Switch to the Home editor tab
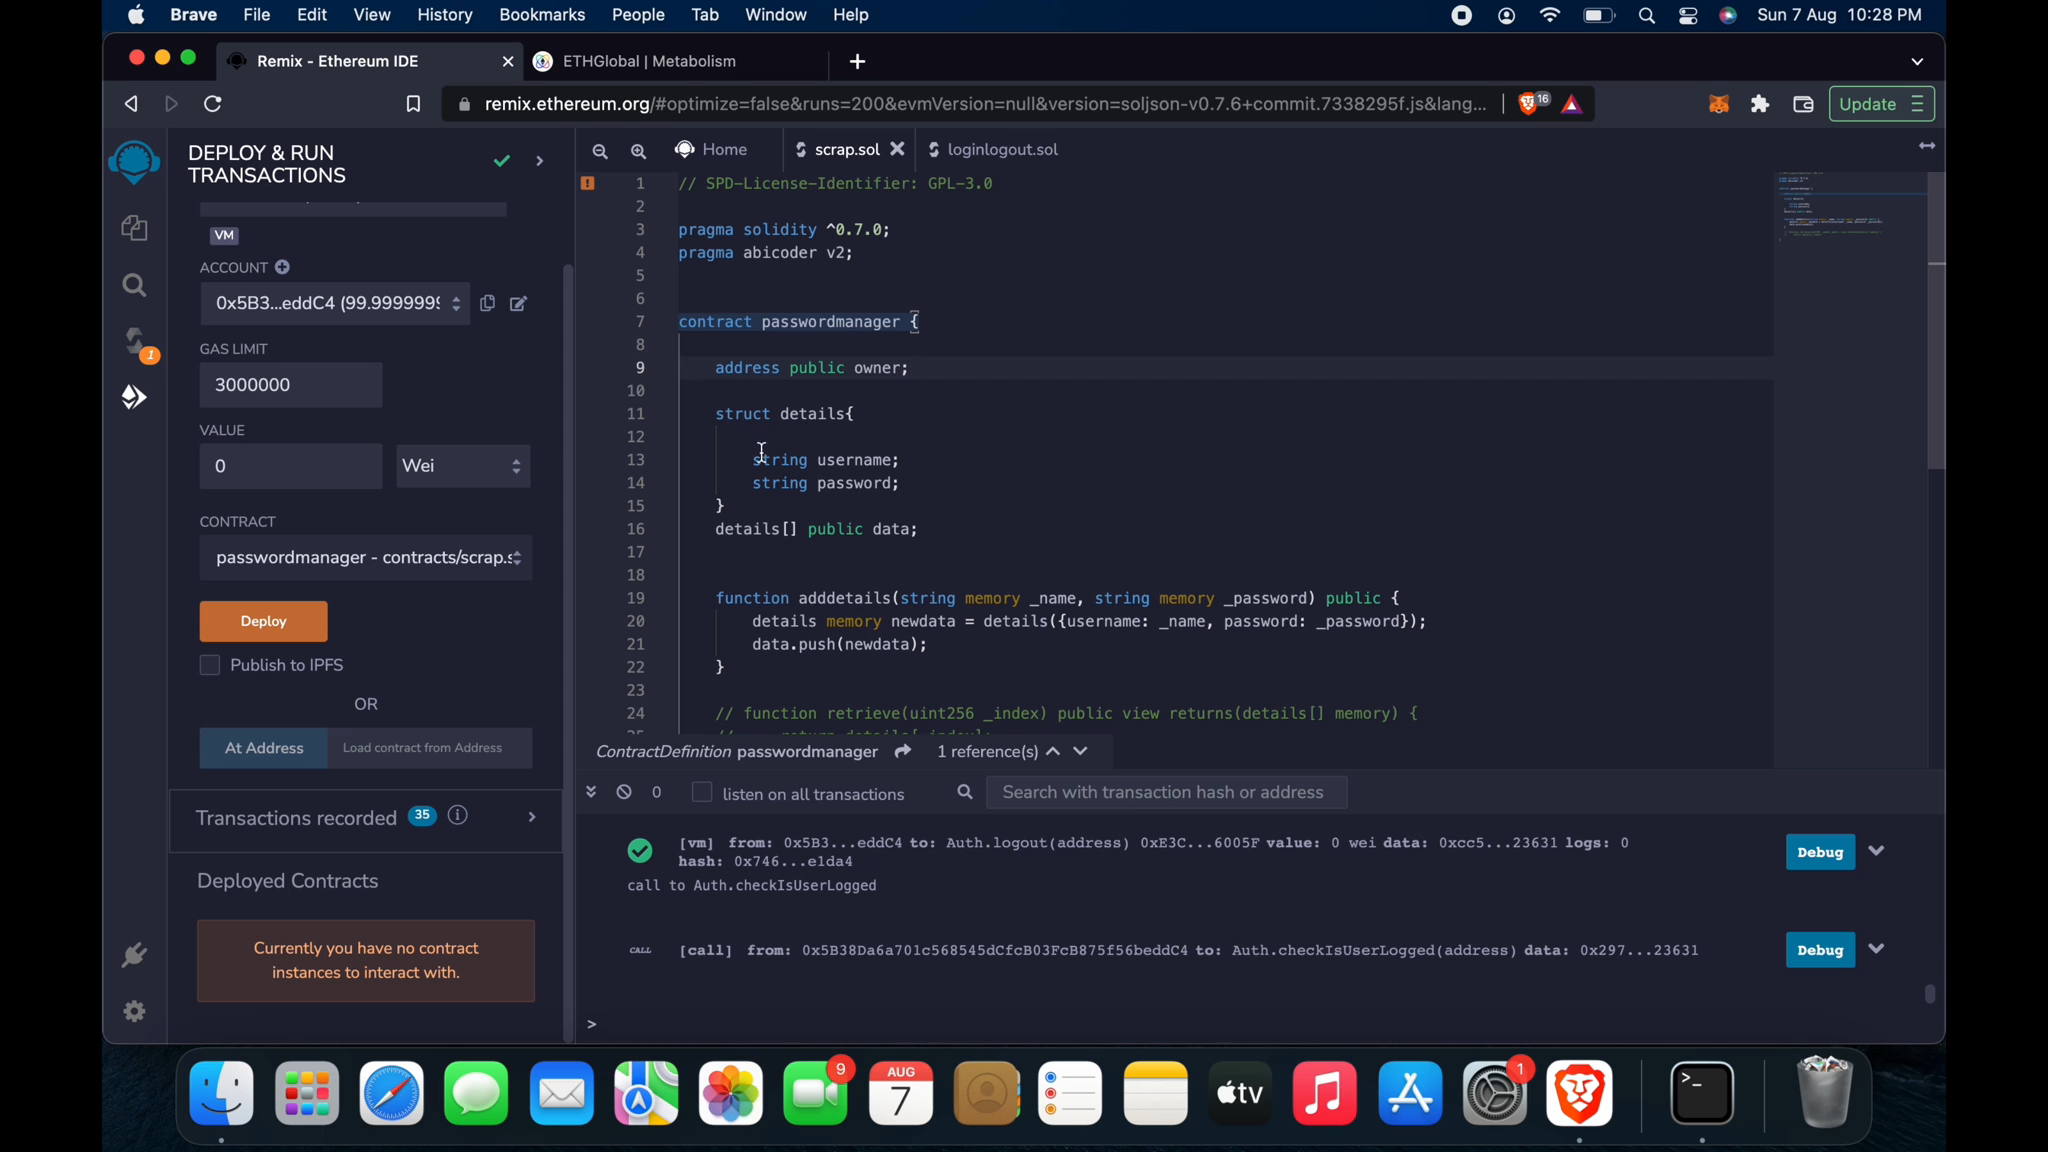The height and width of the screenshot is (1152, 2048). (712, 150)
